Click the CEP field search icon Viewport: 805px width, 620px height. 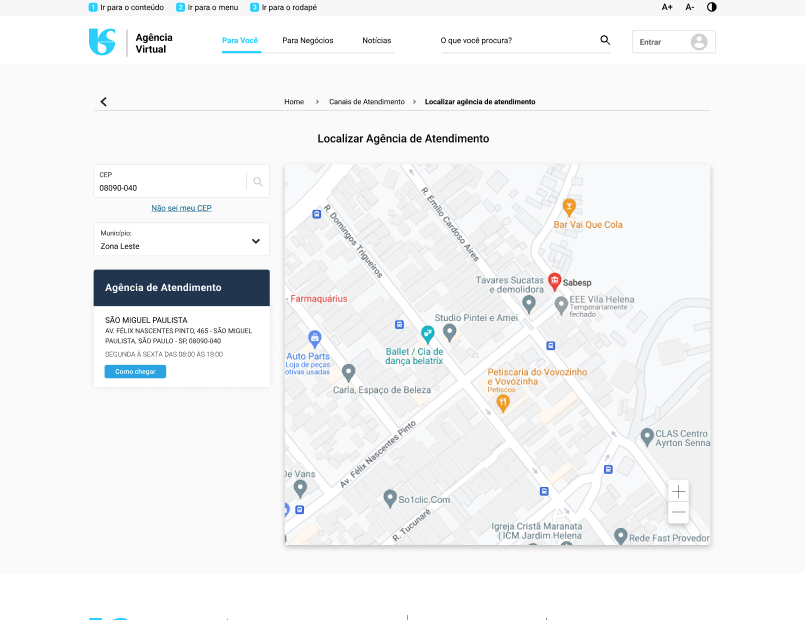[258, 182]
